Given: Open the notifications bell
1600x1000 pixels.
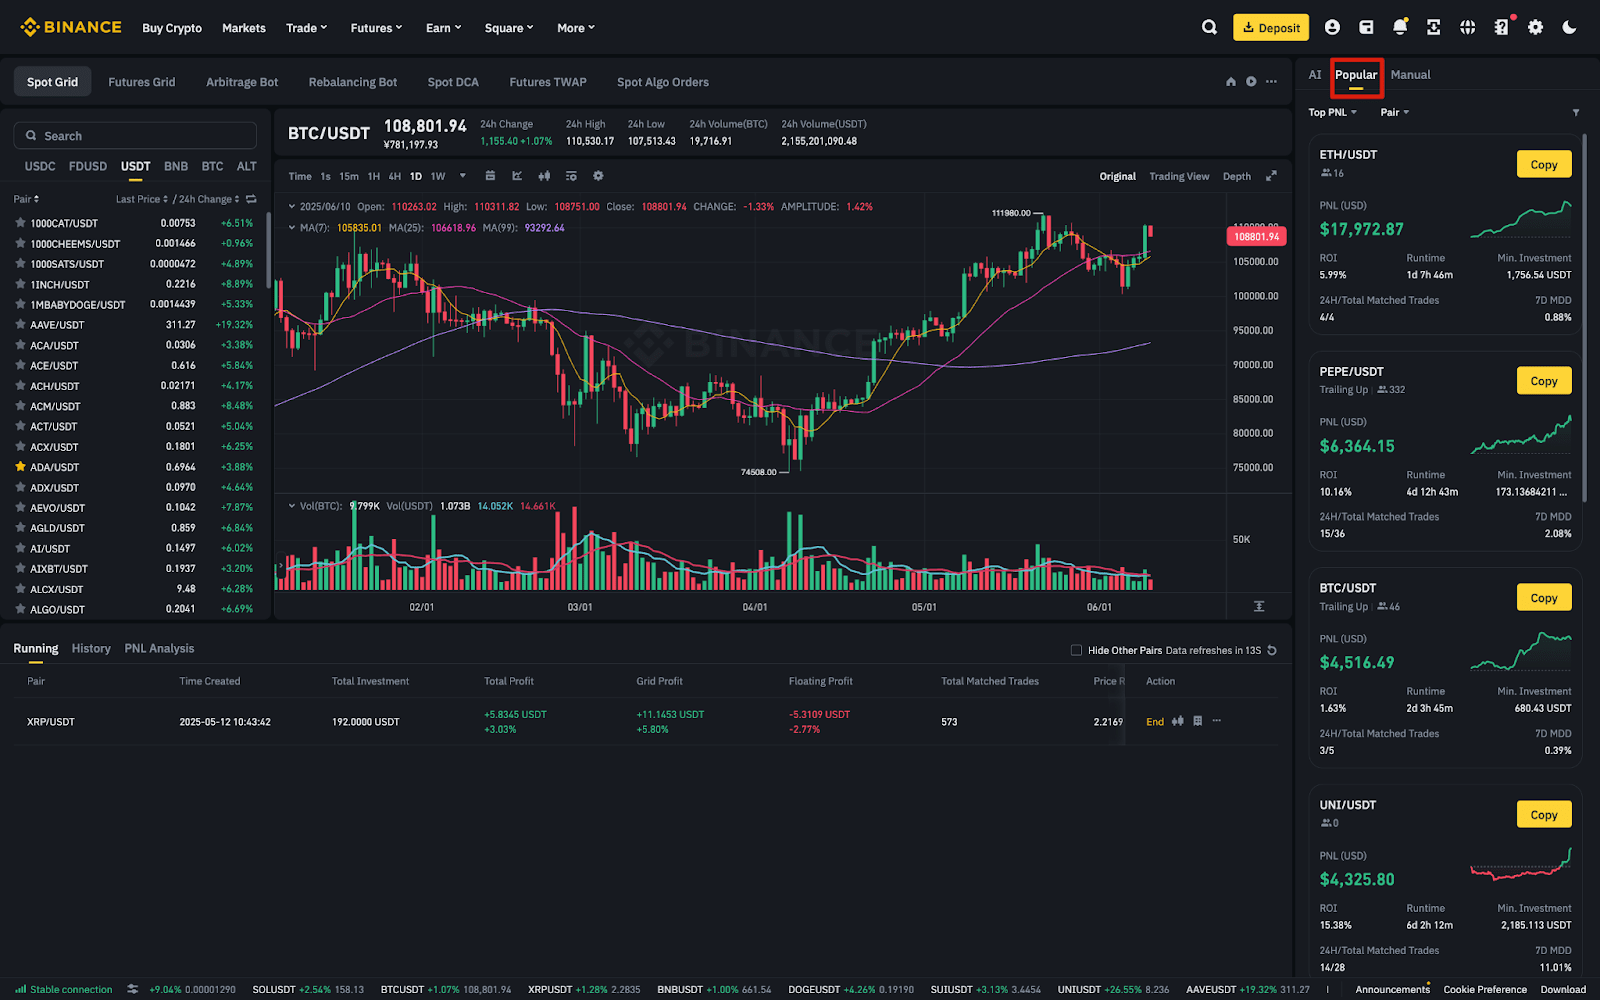Looking at the screenshot, I should coord(1400,27).
